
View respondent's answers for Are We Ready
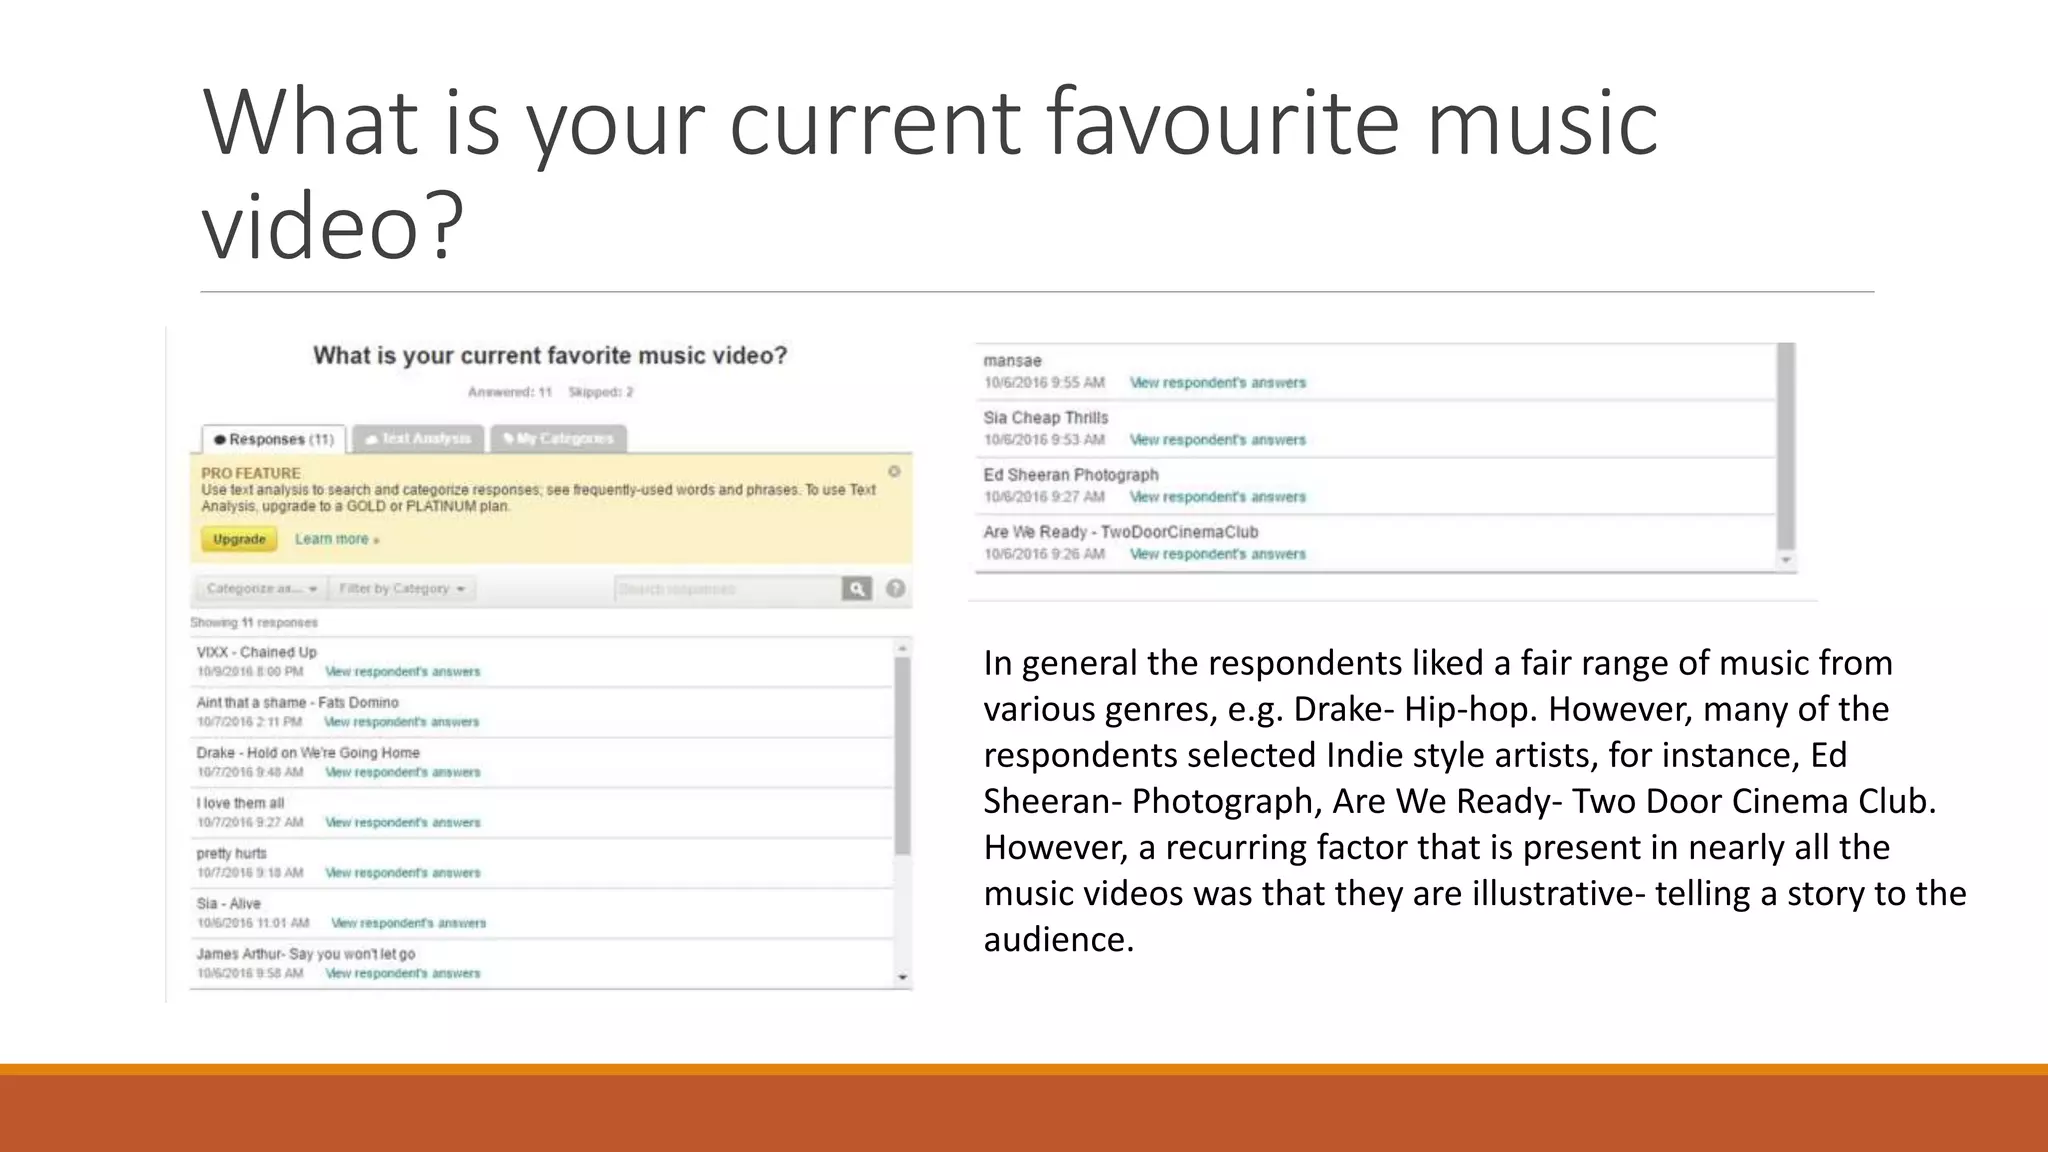click(1218, 554)
